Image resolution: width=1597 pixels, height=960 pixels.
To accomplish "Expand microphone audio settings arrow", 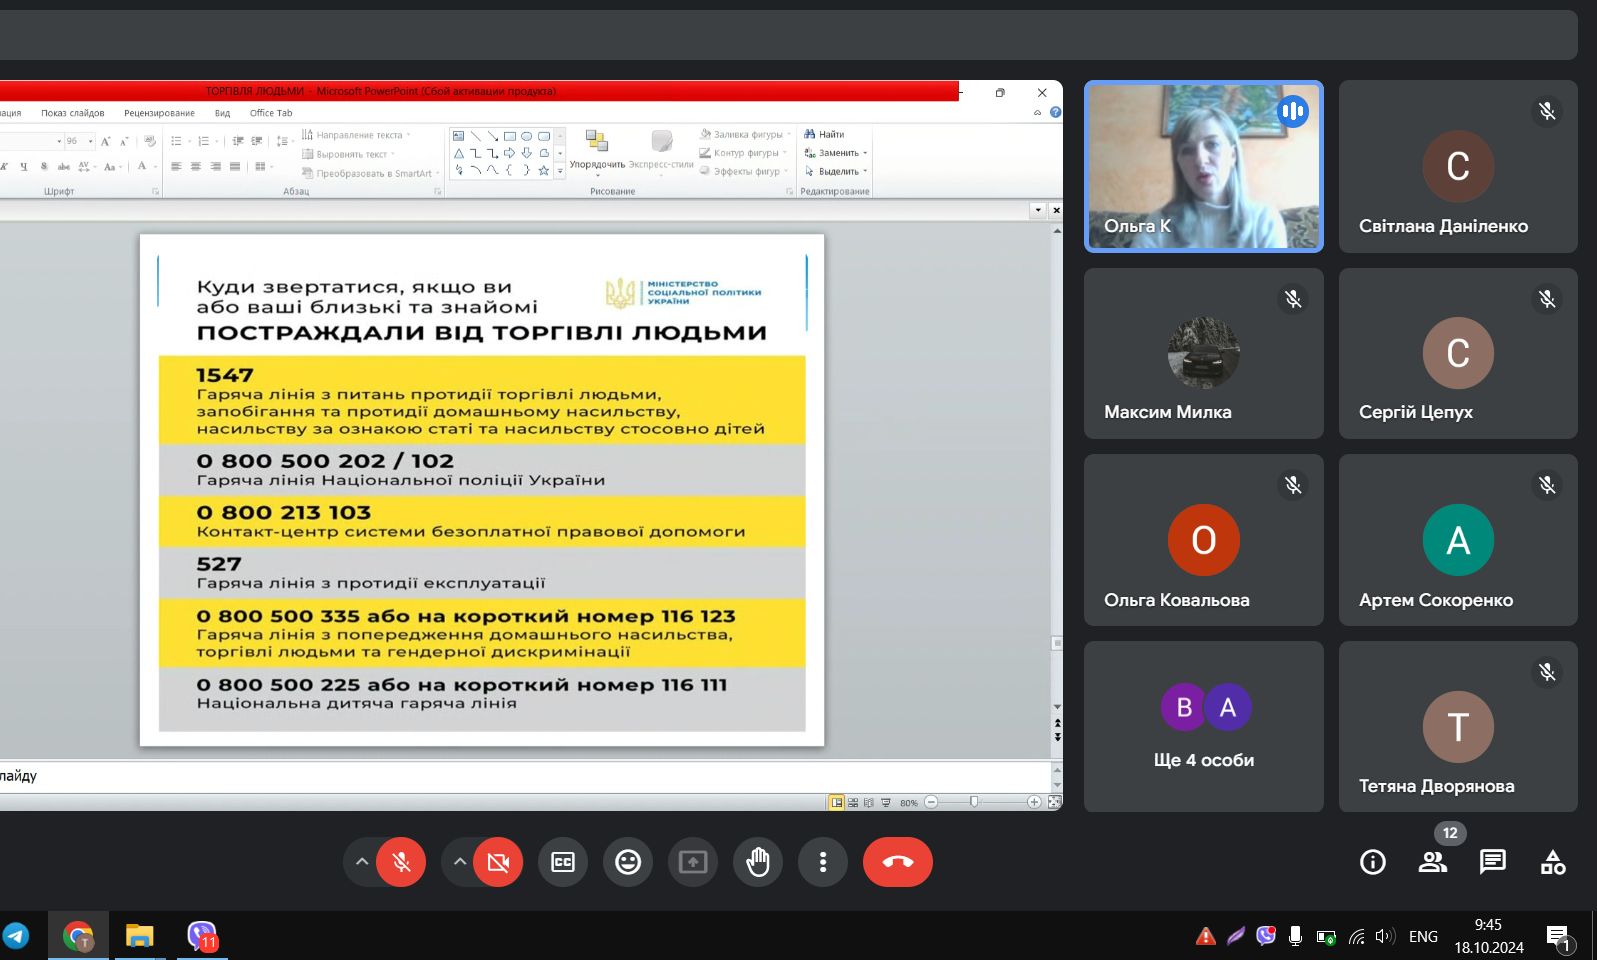I will [x=362, y=862].
